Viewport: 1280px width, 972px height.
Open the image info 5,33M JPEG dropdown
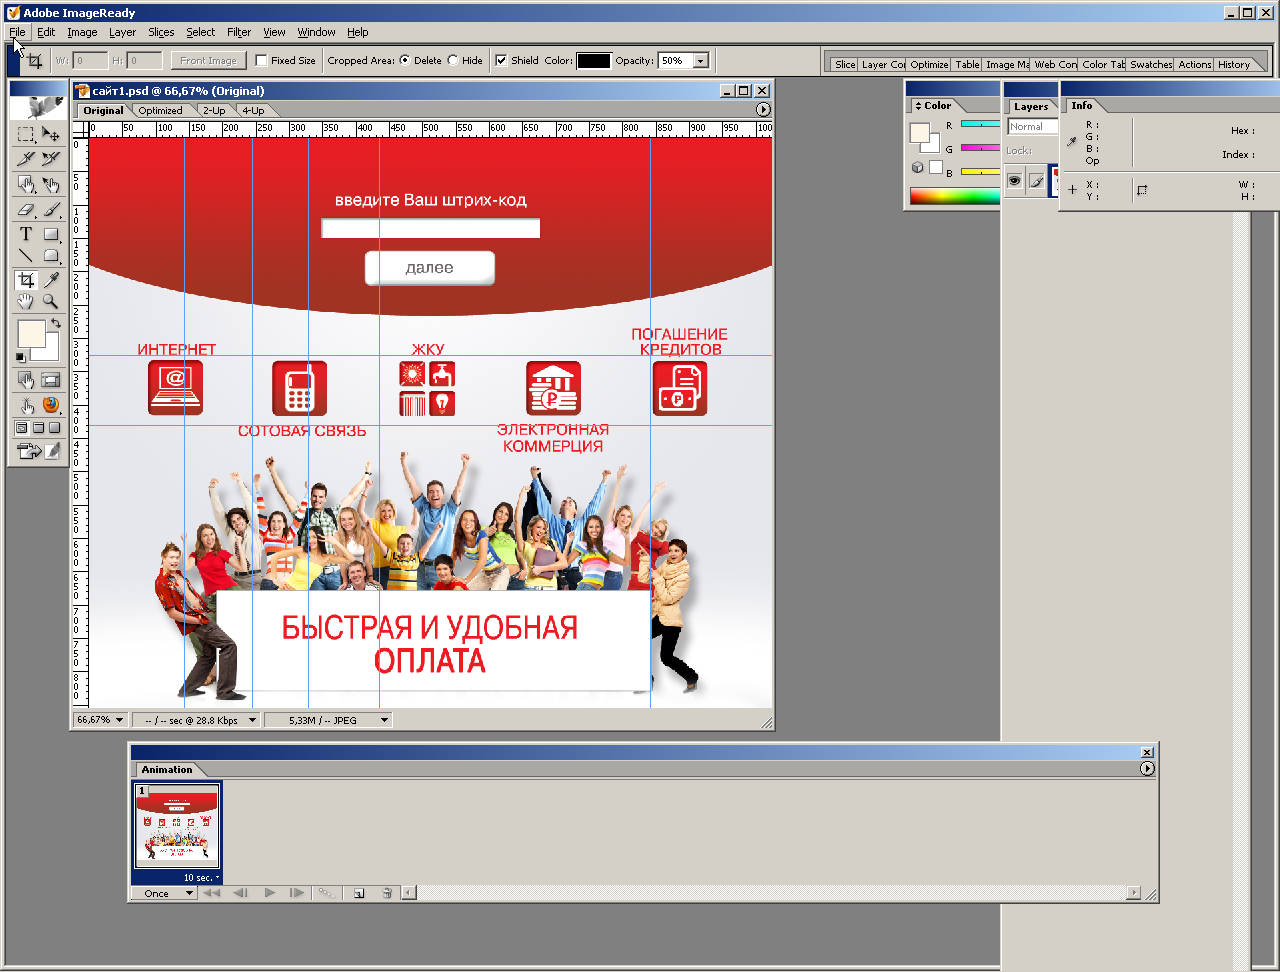coord(384,720)
